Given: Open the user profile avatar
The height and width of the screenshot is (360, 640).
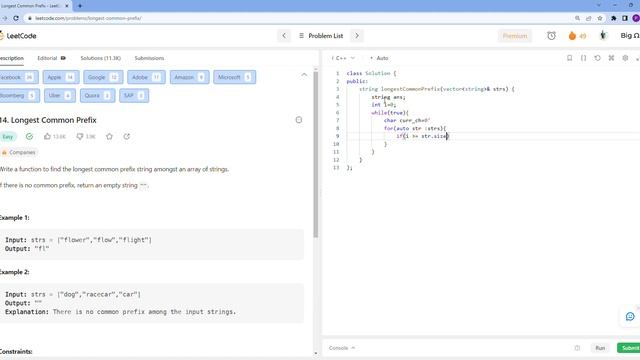Looking at the screenshot, I should click(x=603, y=36).
